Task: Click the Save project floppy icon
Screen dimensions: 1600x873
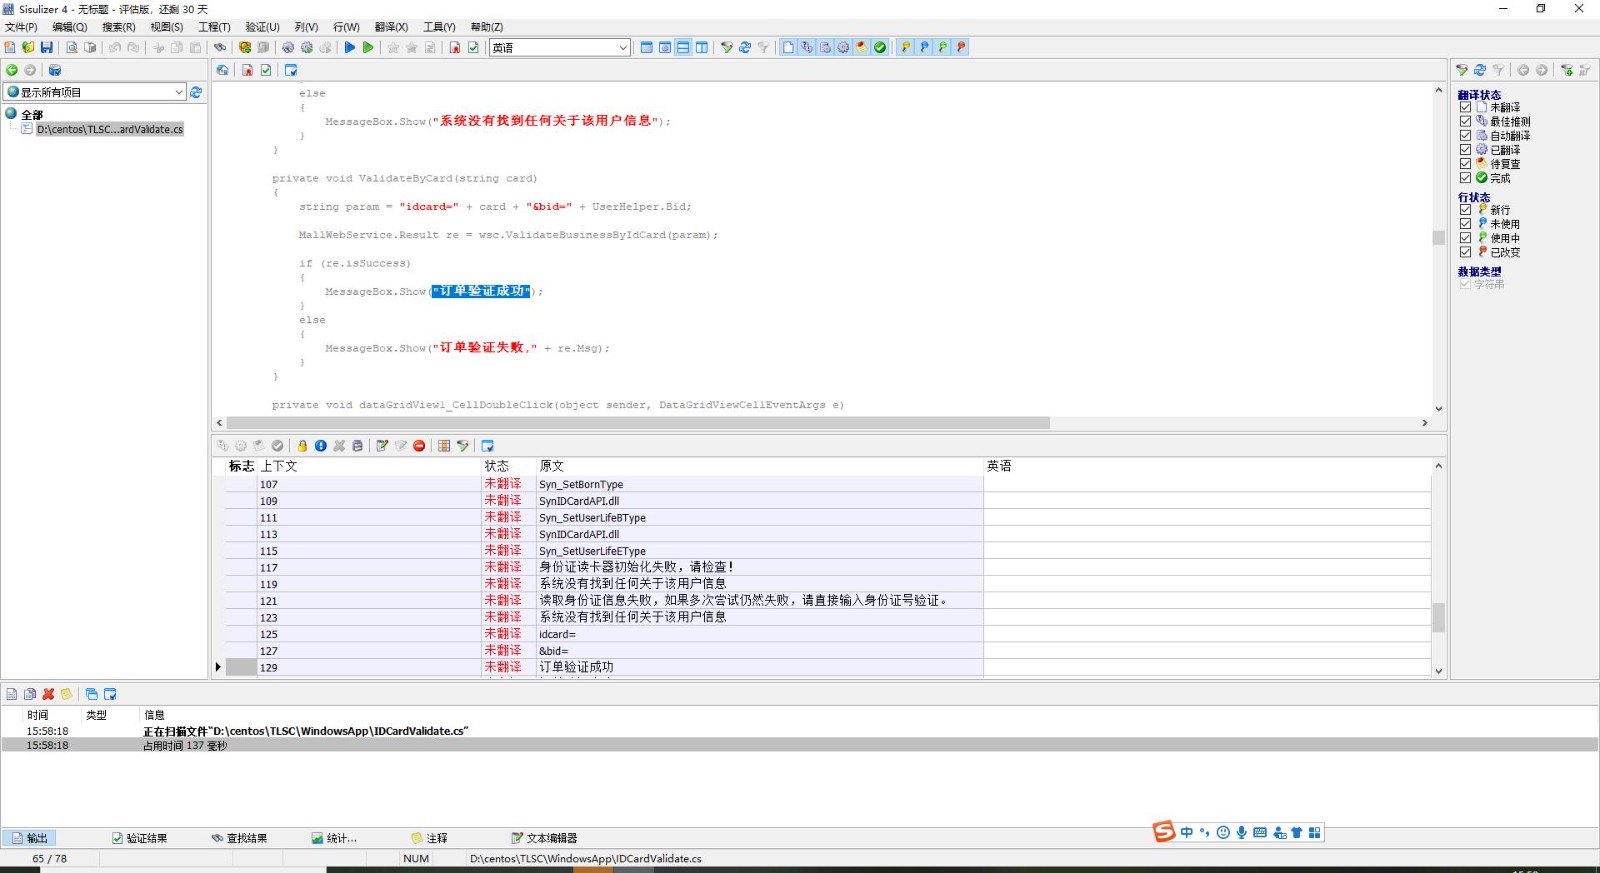Action: [46, 47]
